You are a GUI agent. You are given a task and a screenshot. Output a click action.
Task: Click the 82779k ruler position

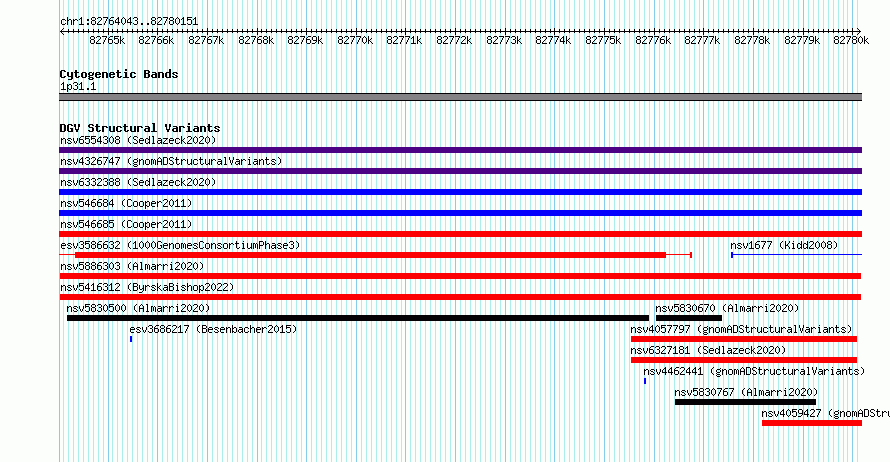[801, 40]
